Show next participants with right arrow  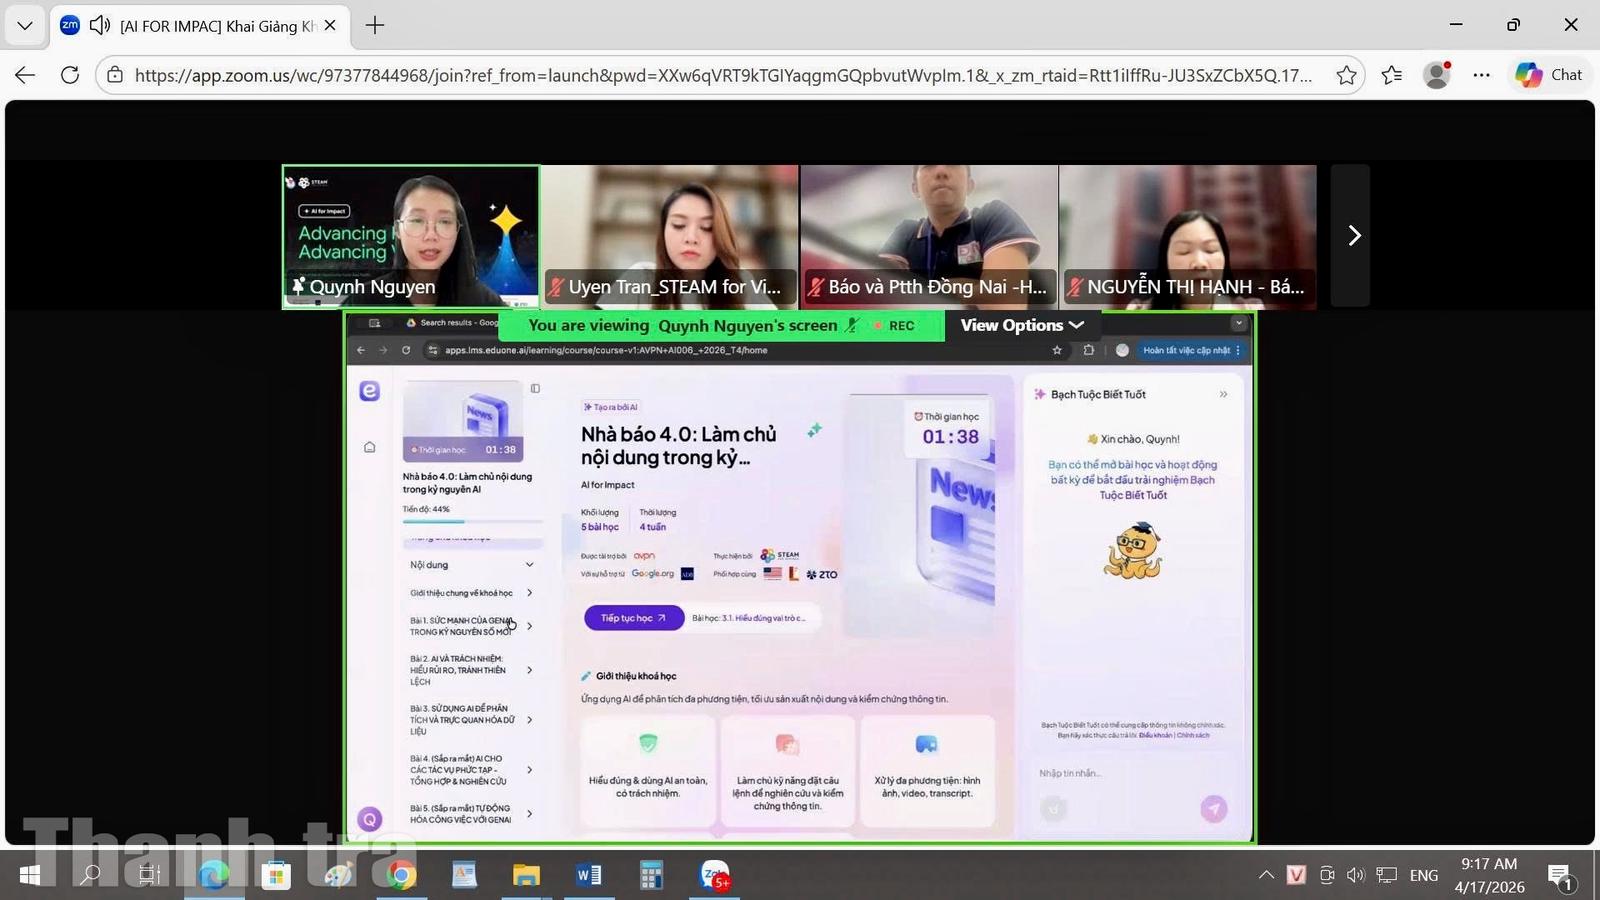tap(1353, 236)
